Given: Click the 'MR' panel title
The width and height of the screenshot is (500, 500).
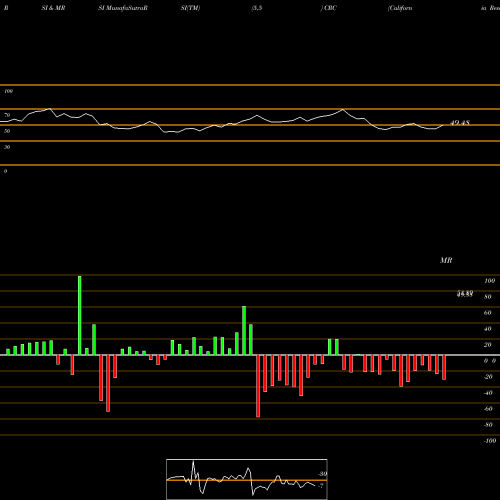Looking at the screenshot, I should [446, 260].
